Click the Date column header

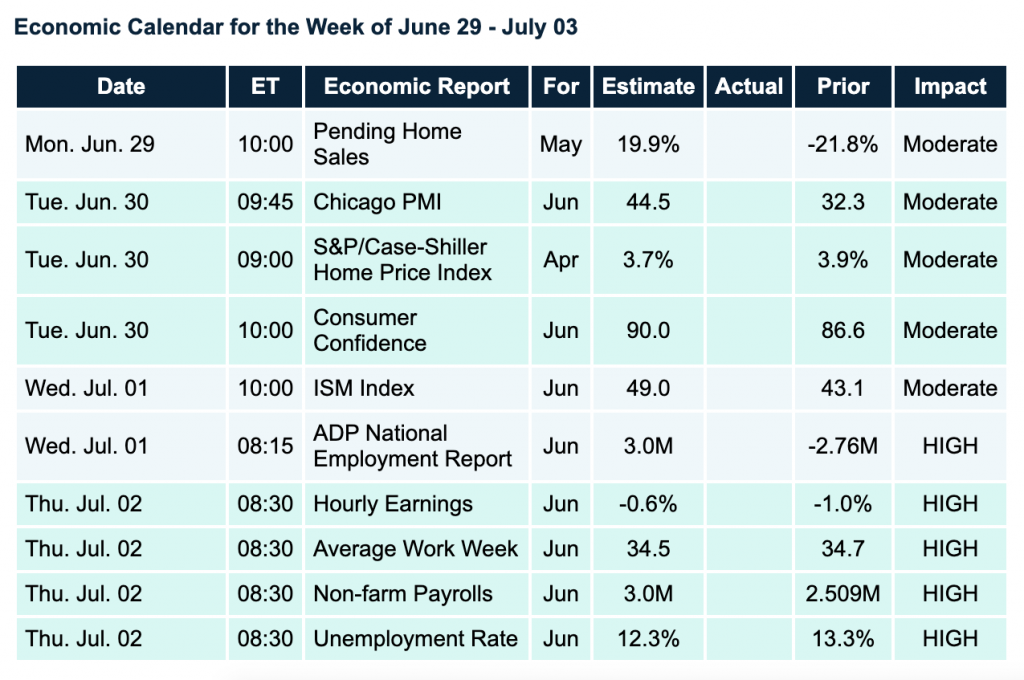click(121, 87)
